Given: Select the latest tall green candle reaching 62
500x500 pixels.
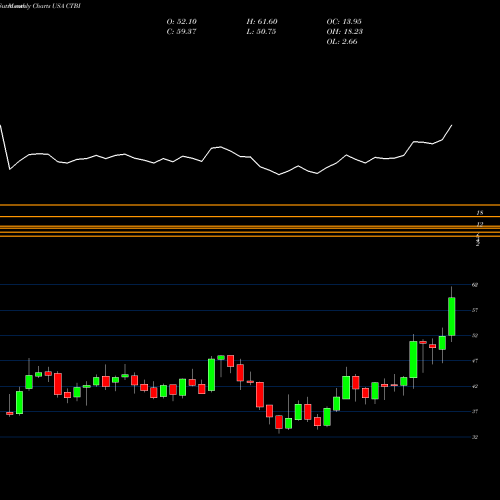Looking at the screenshot, I should [x=452, y=316].
